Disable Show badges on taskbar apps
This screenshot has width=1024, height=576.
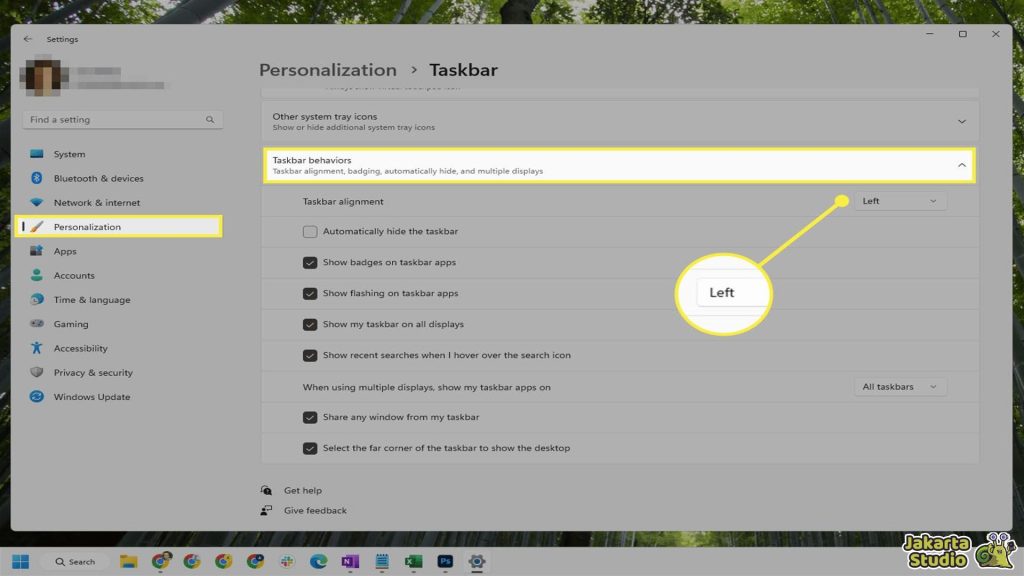(x=311, y=262)
